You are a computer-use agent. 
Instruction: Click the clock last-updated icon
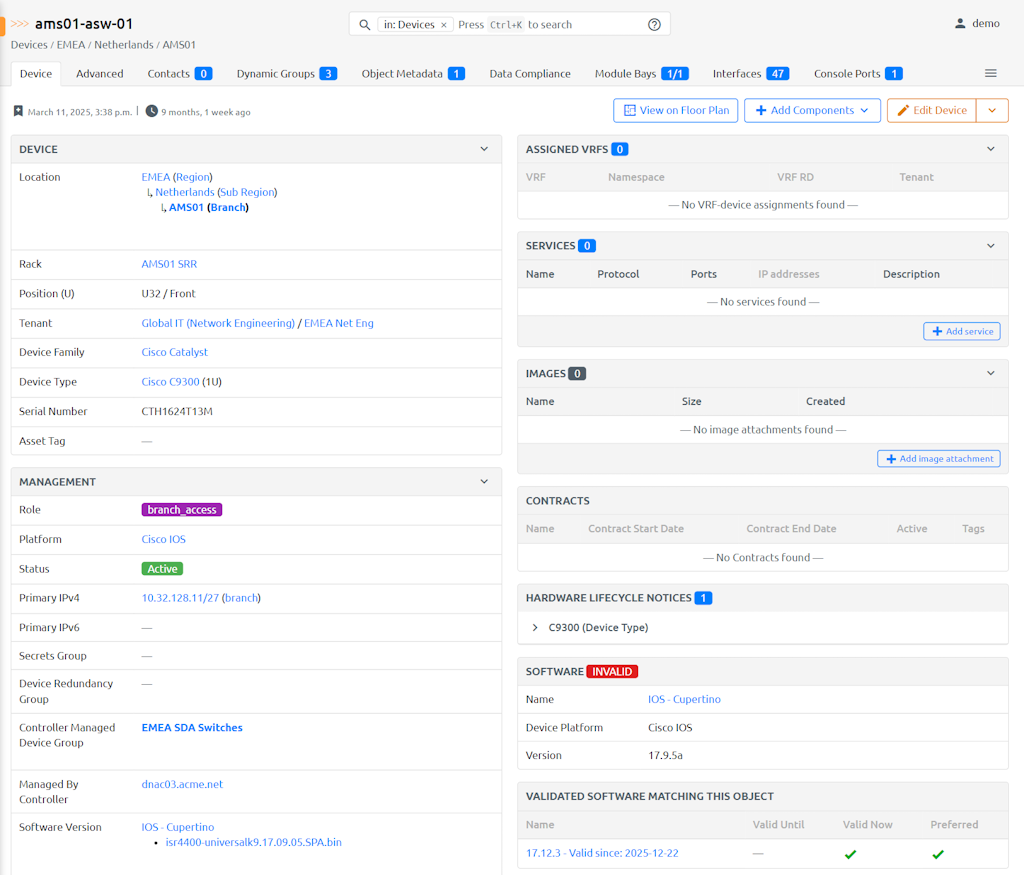pos(151,111)
